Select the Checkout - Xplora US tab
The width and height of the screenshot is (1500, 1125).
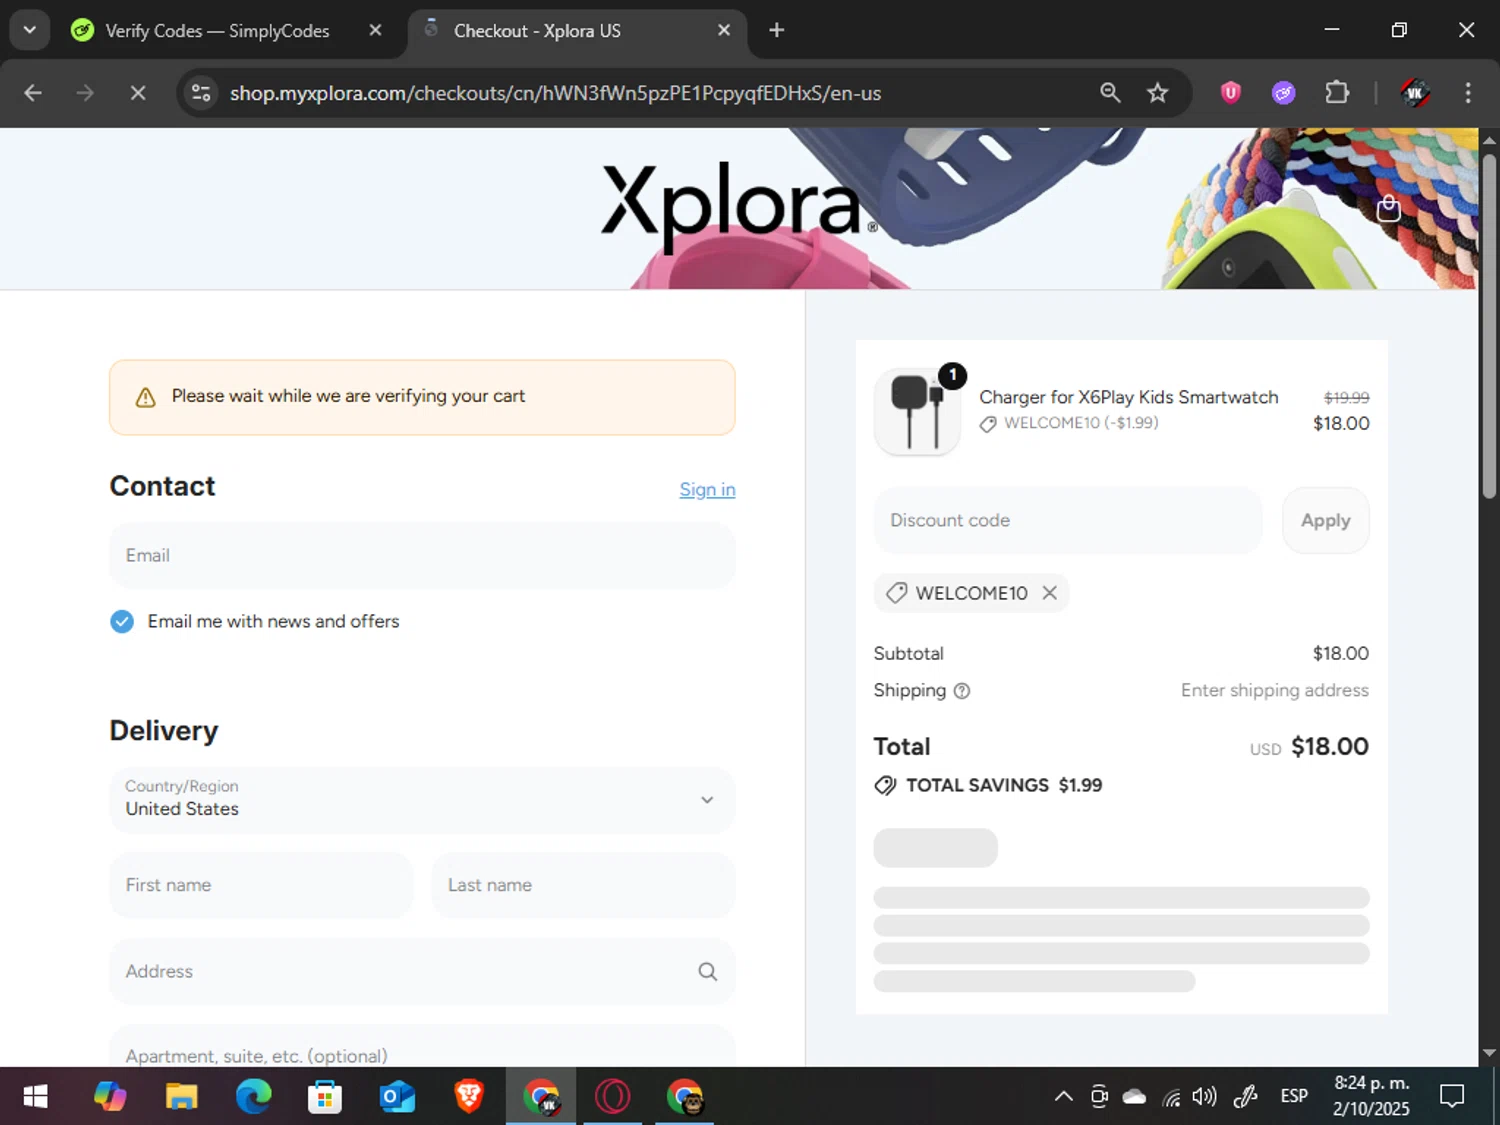pos(577,30)
